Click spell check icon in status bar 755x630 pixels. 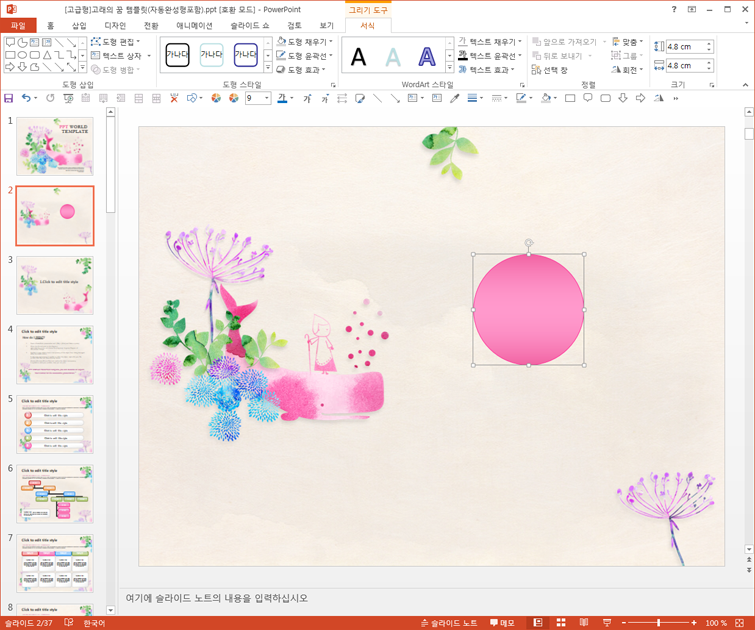pos(68,622)
